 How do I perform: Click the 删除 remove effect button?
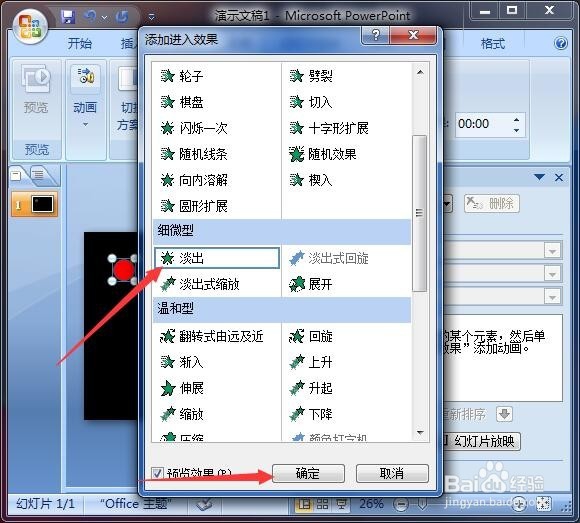coord(492,203)
